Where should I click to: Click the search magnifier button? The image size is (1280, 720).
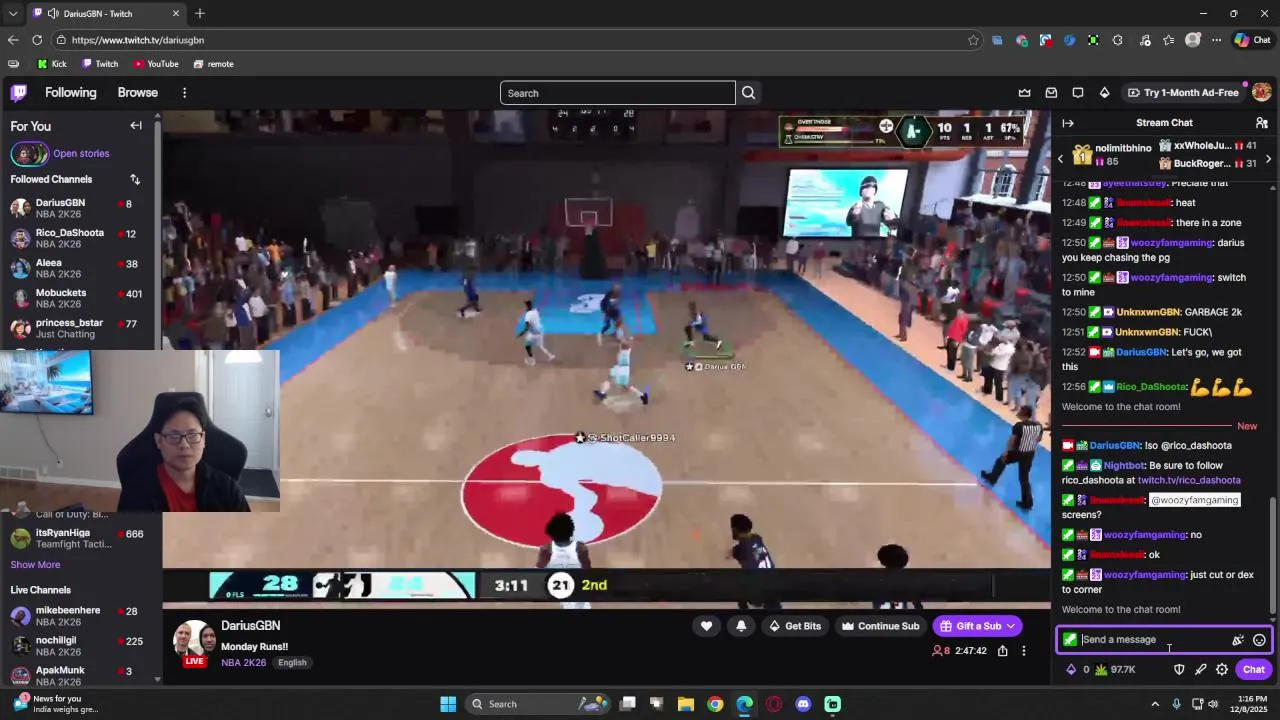748,93
